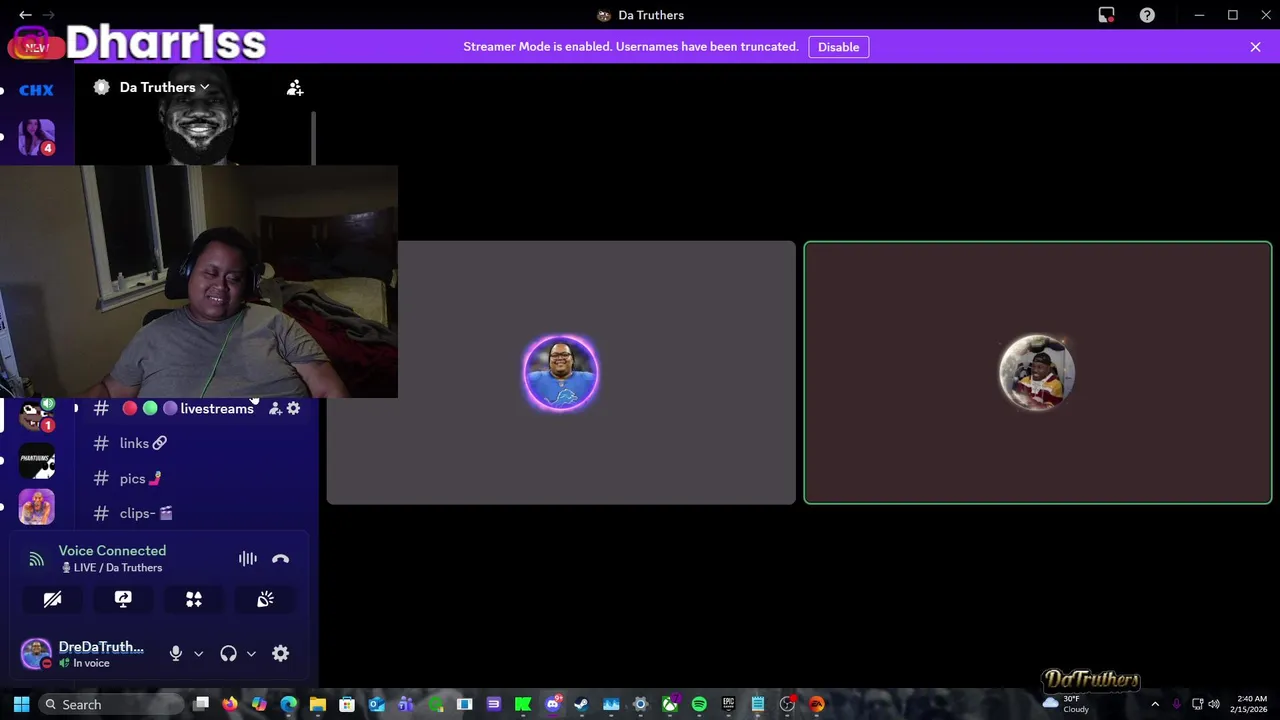This screenshot has width=1280, height=720.
Task: Invite people to Da Truthers server
Action: 295,88
